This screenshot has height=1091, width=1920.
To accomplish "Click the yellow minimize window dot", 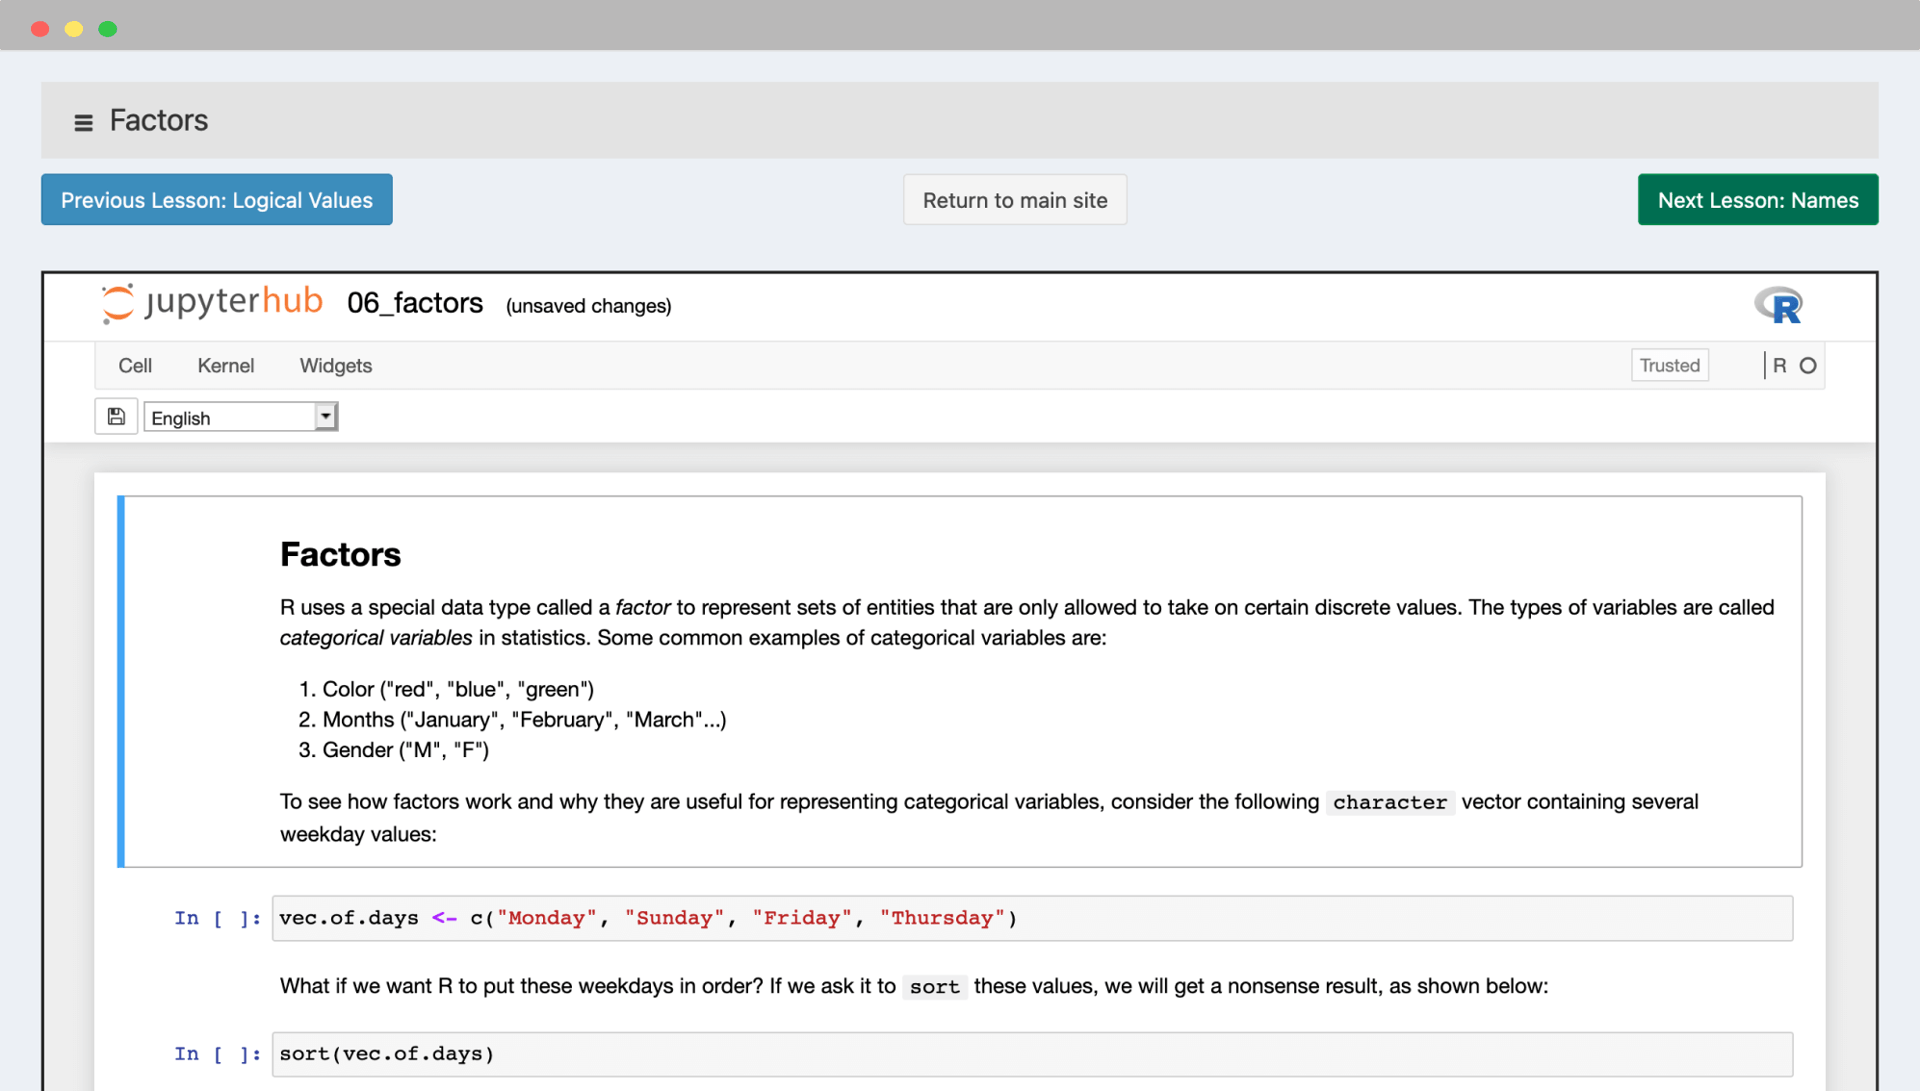I will coord(74,29).
